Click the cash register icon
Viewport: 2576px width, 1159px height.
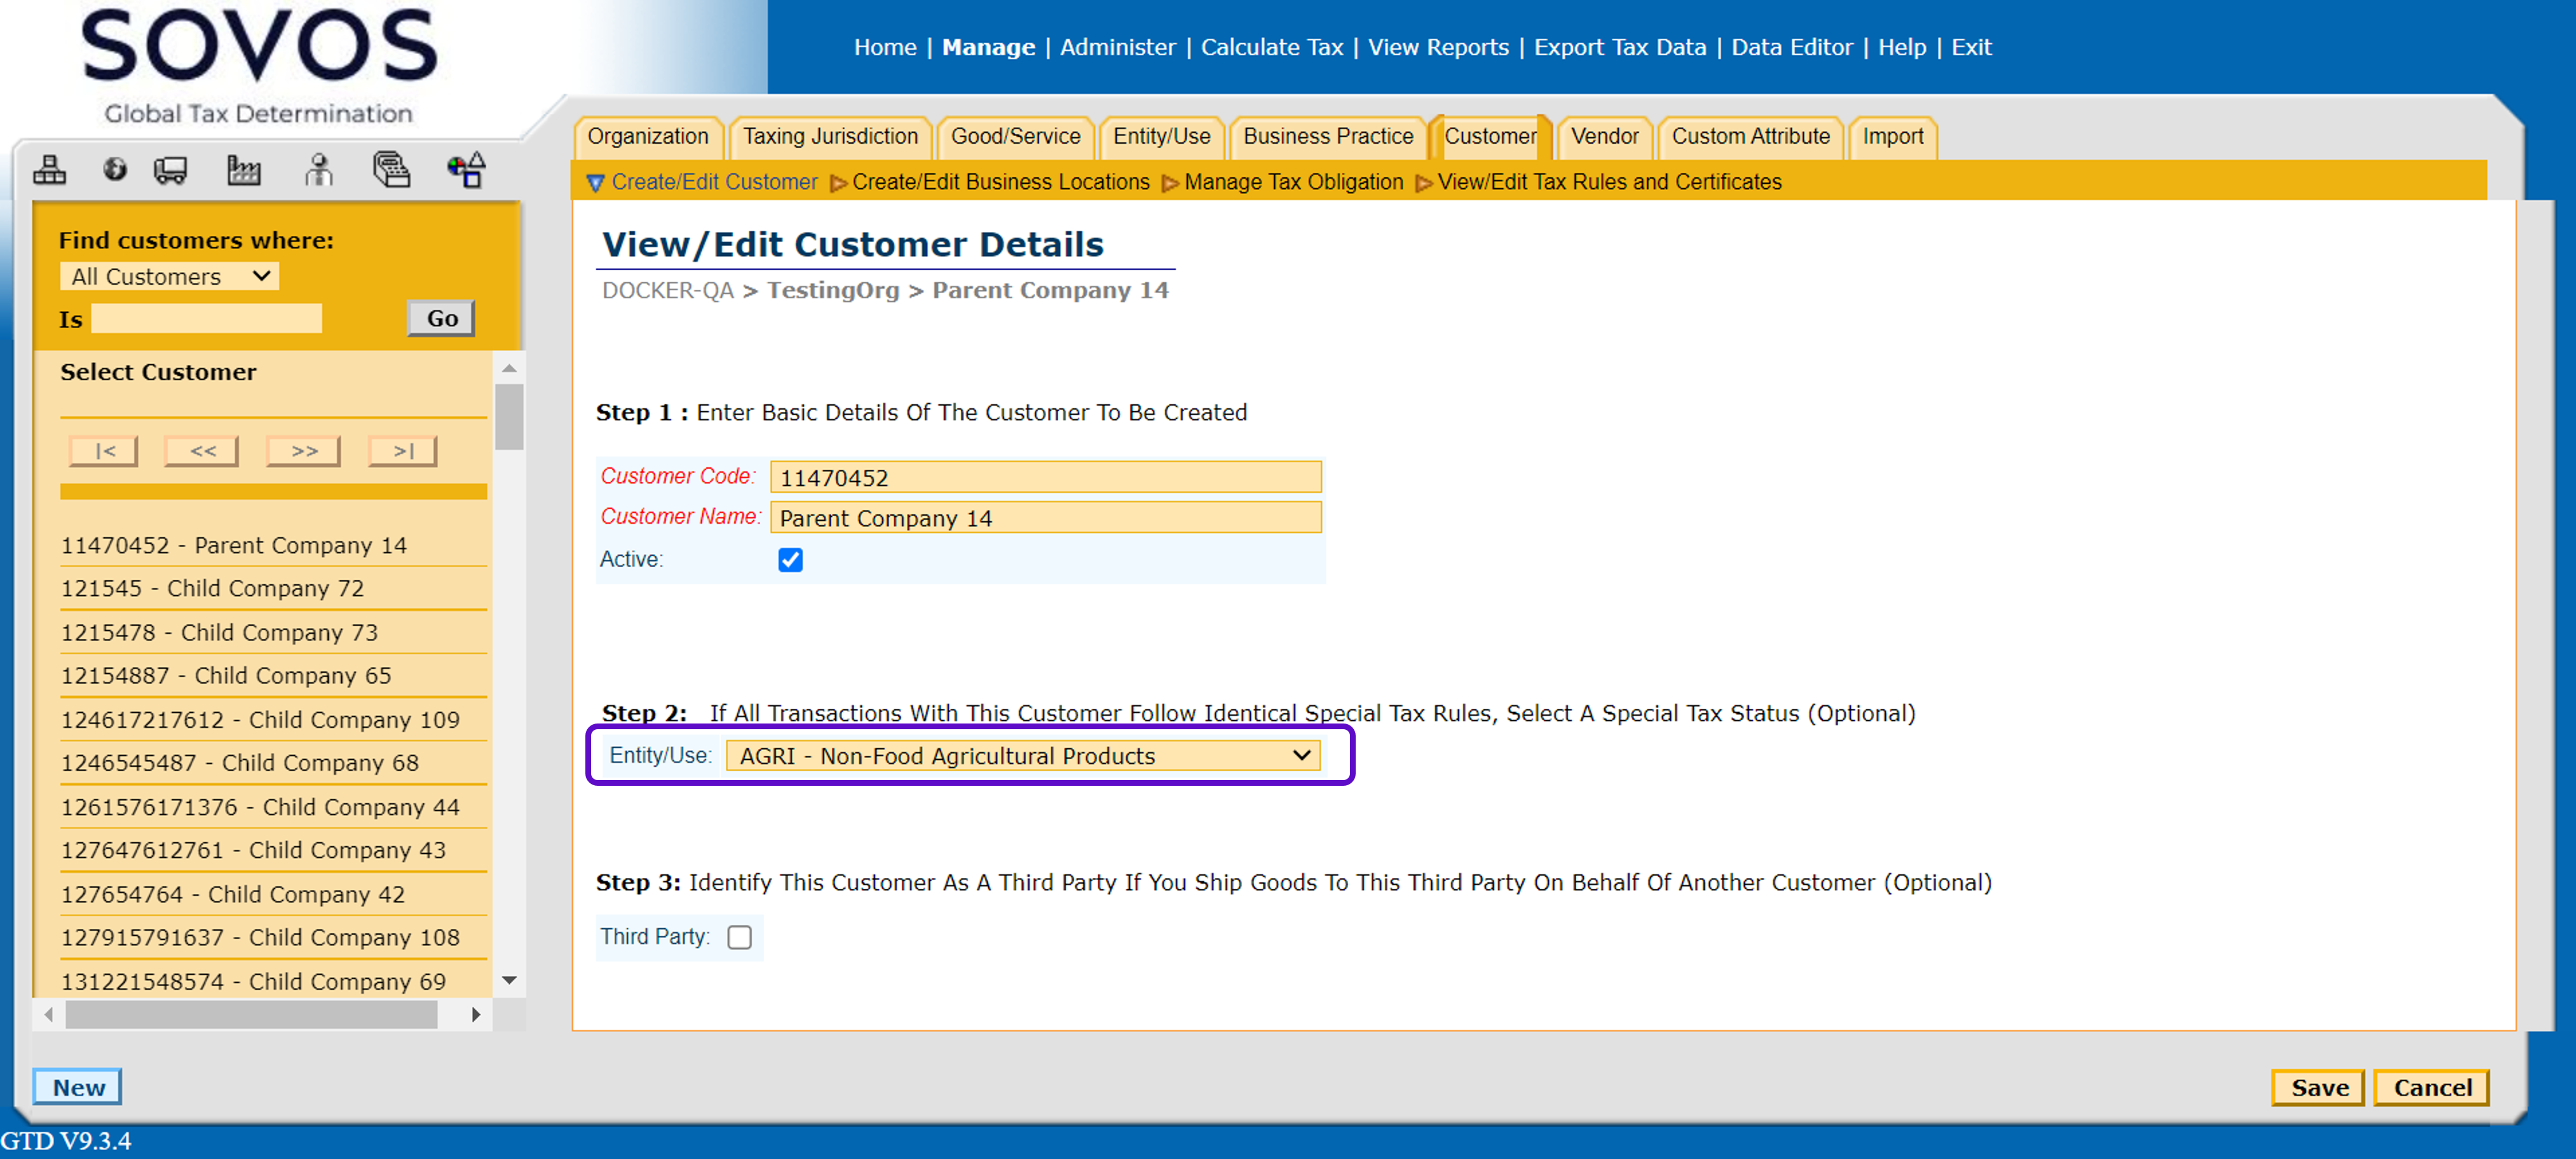391,170
